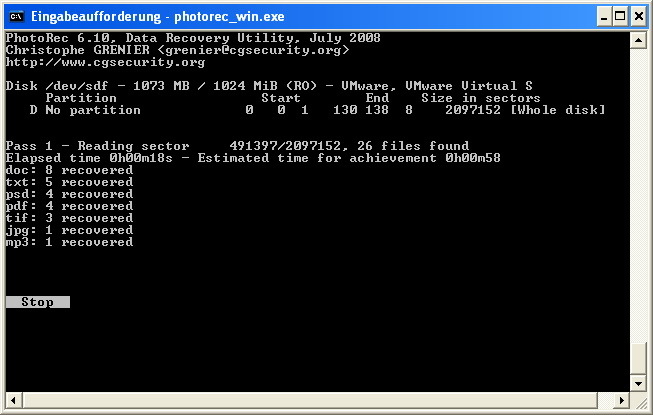Click the 'No partition' row
This screenshot has width=653, height=415.
point(317,110)
